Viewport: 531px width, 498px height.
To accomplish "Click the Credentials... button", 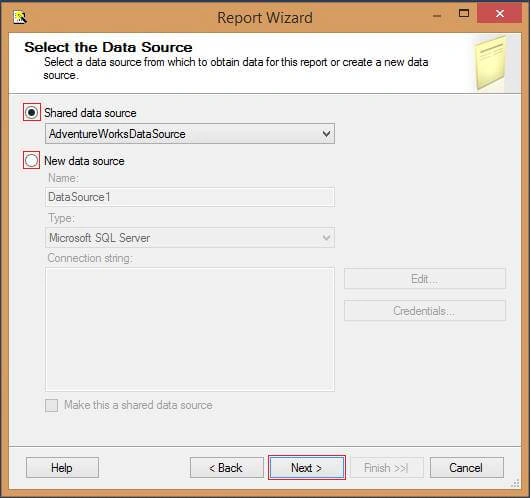I will 425,310.
